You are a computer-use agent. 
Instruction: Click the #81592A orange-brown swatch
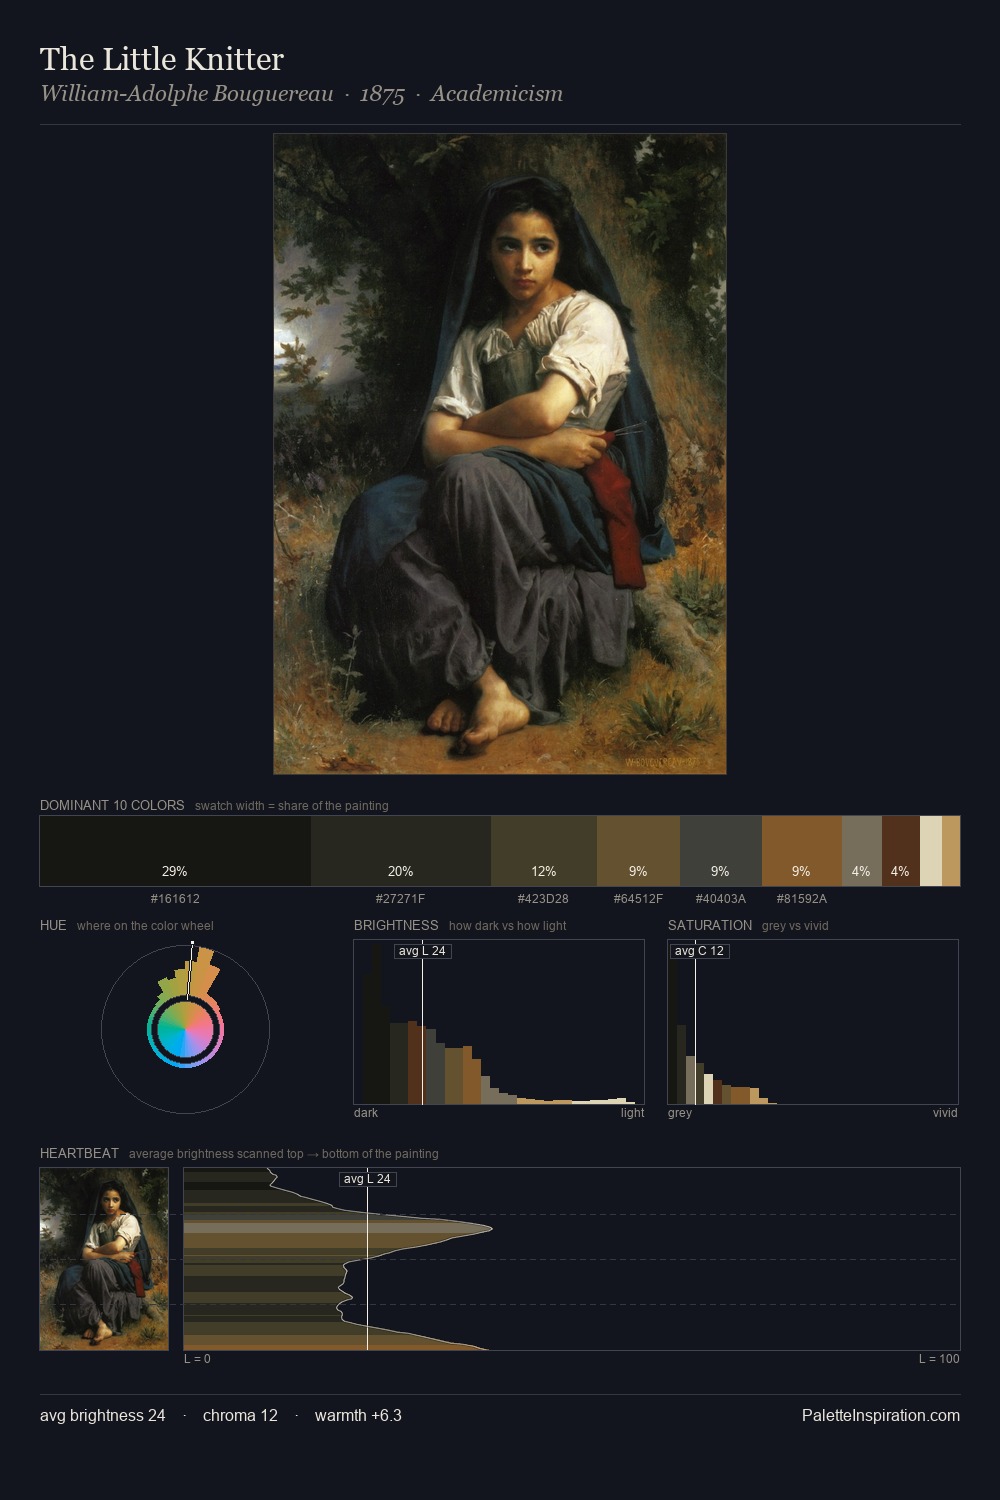tap(802, 851)
